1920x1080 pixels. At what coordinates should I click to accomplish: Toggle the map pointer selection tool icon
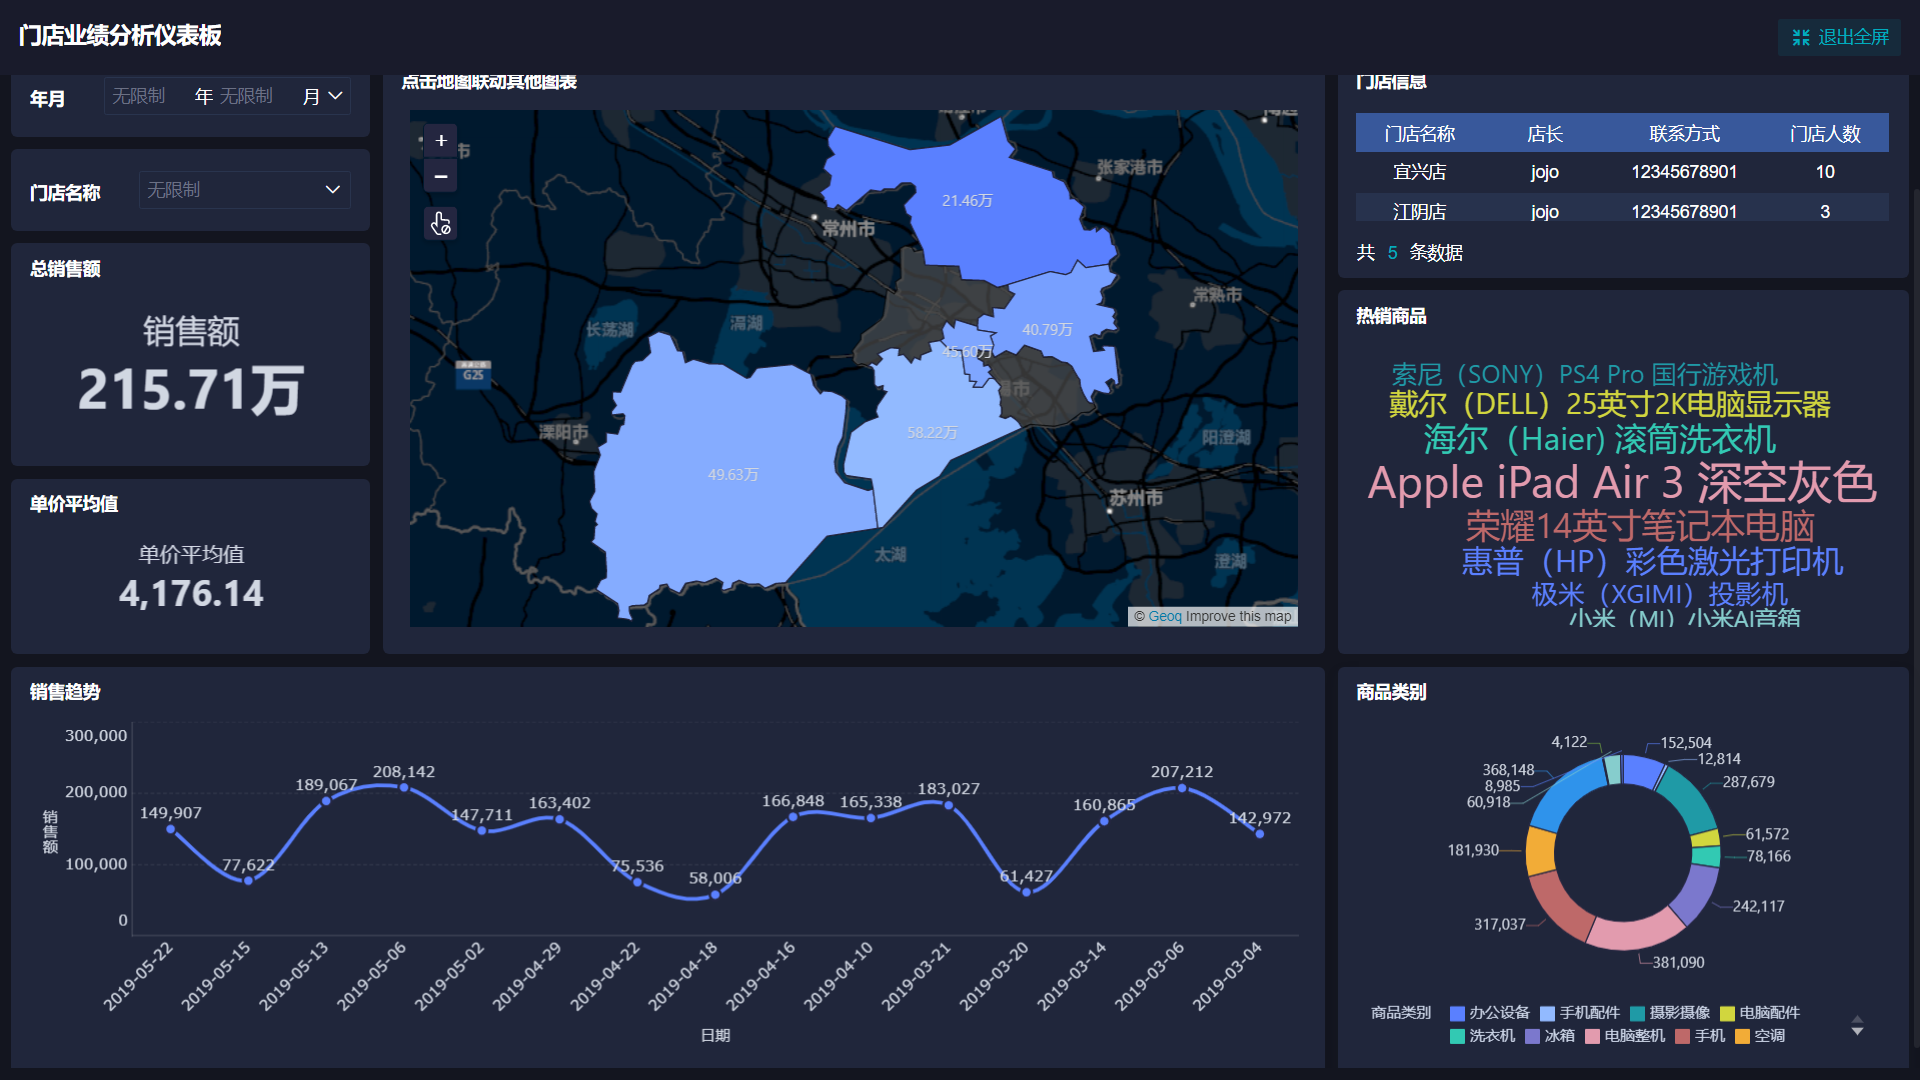[x=441, y=224]
